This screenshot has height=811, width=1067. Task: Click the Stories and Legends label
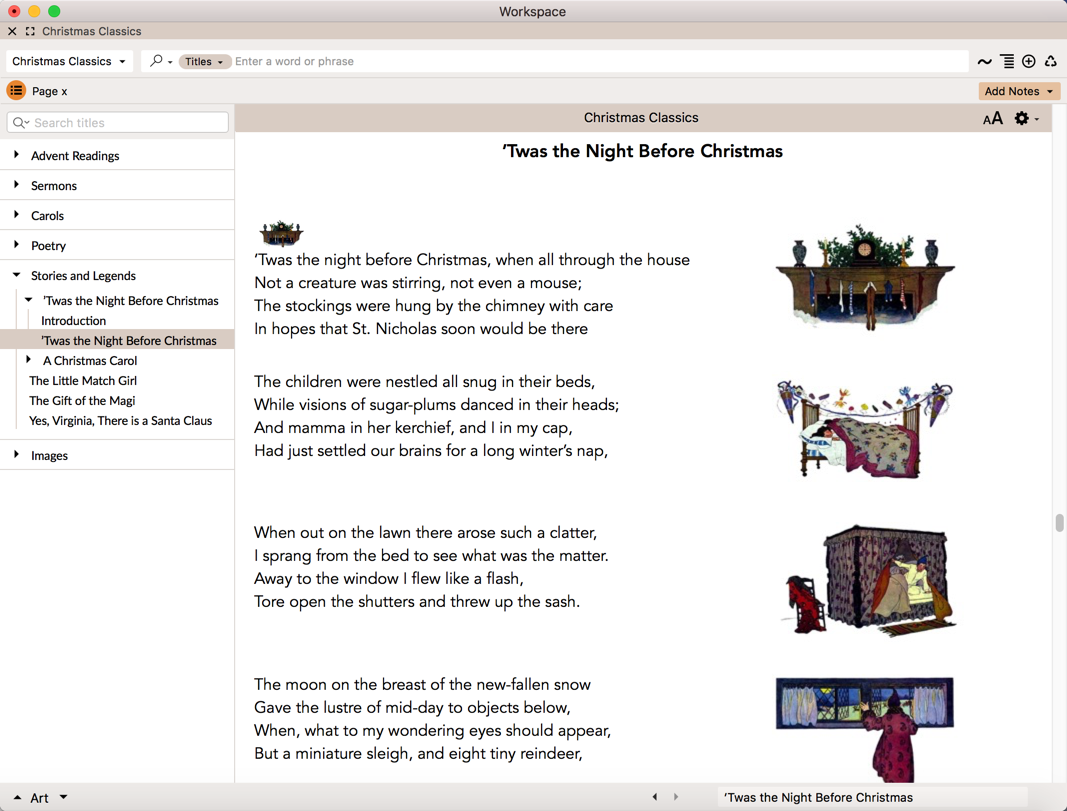pos(83,276)
